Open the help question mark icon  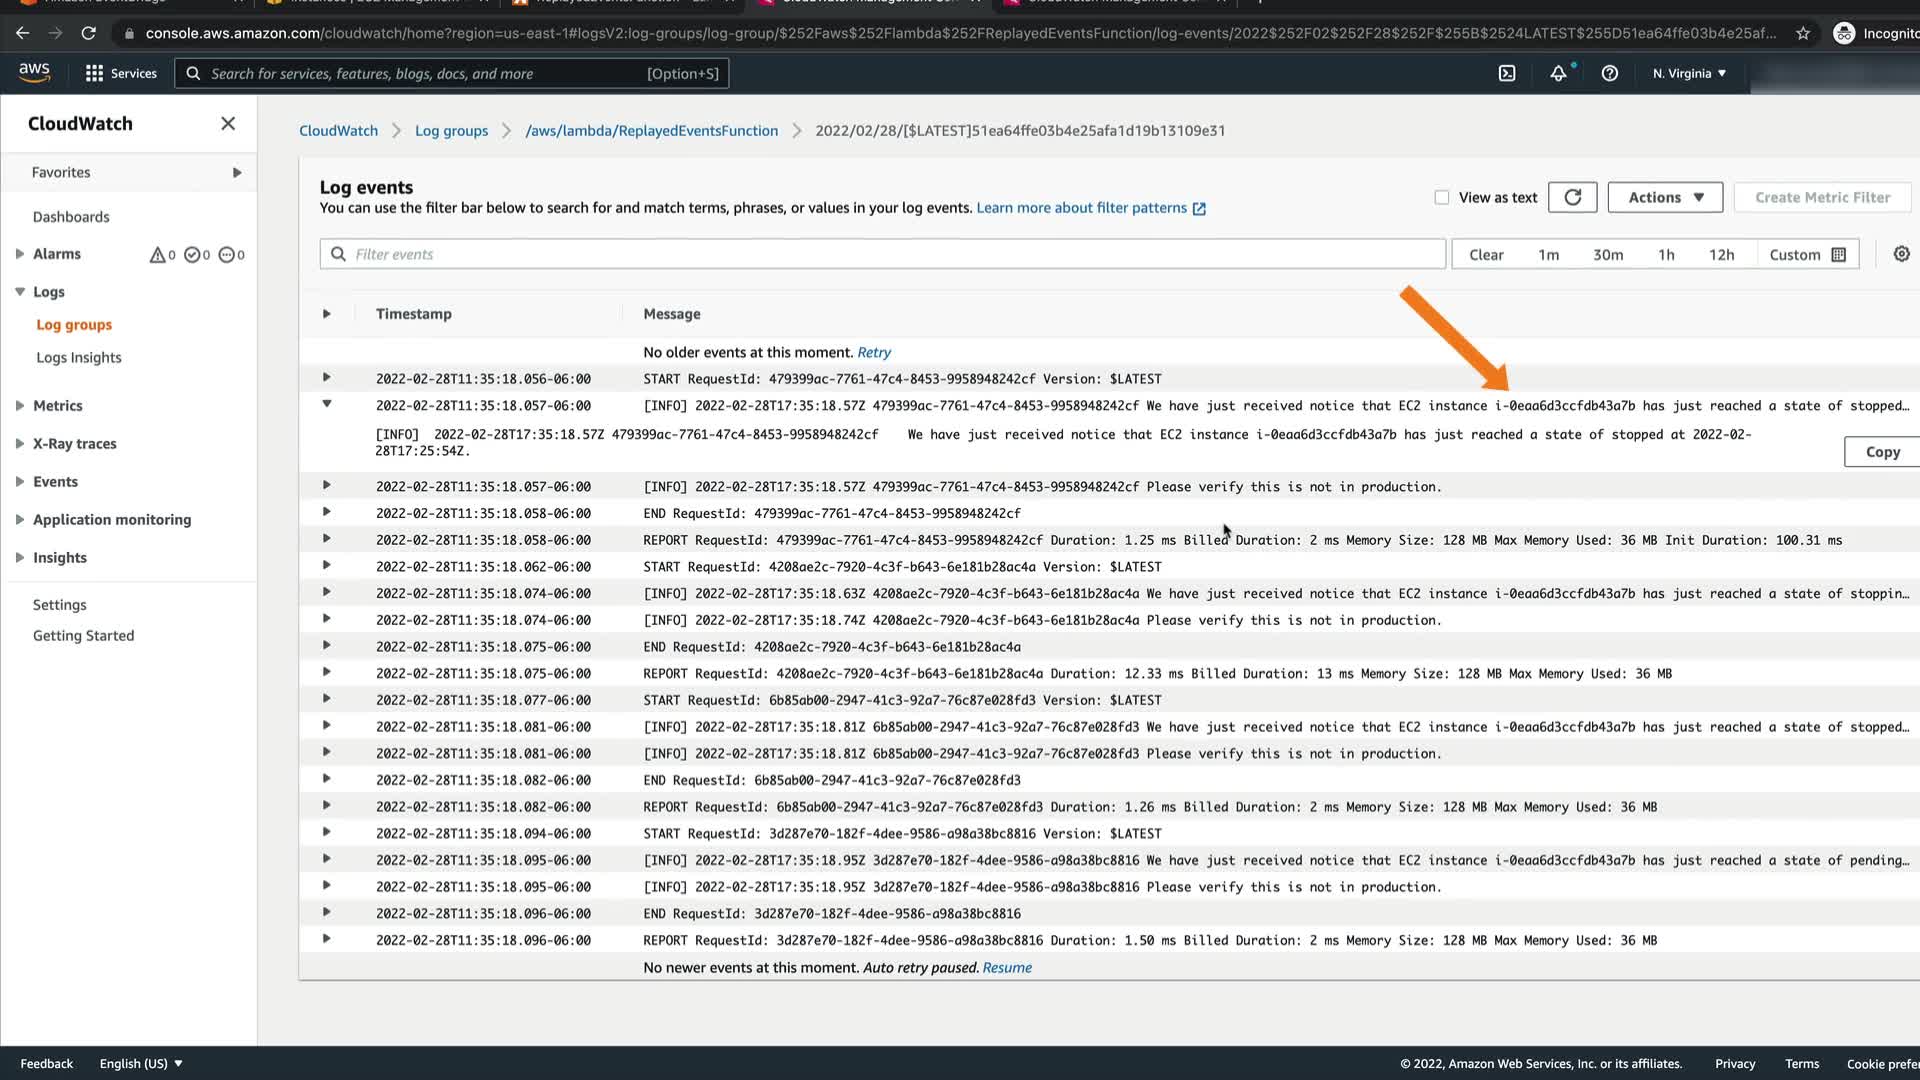1609,73
